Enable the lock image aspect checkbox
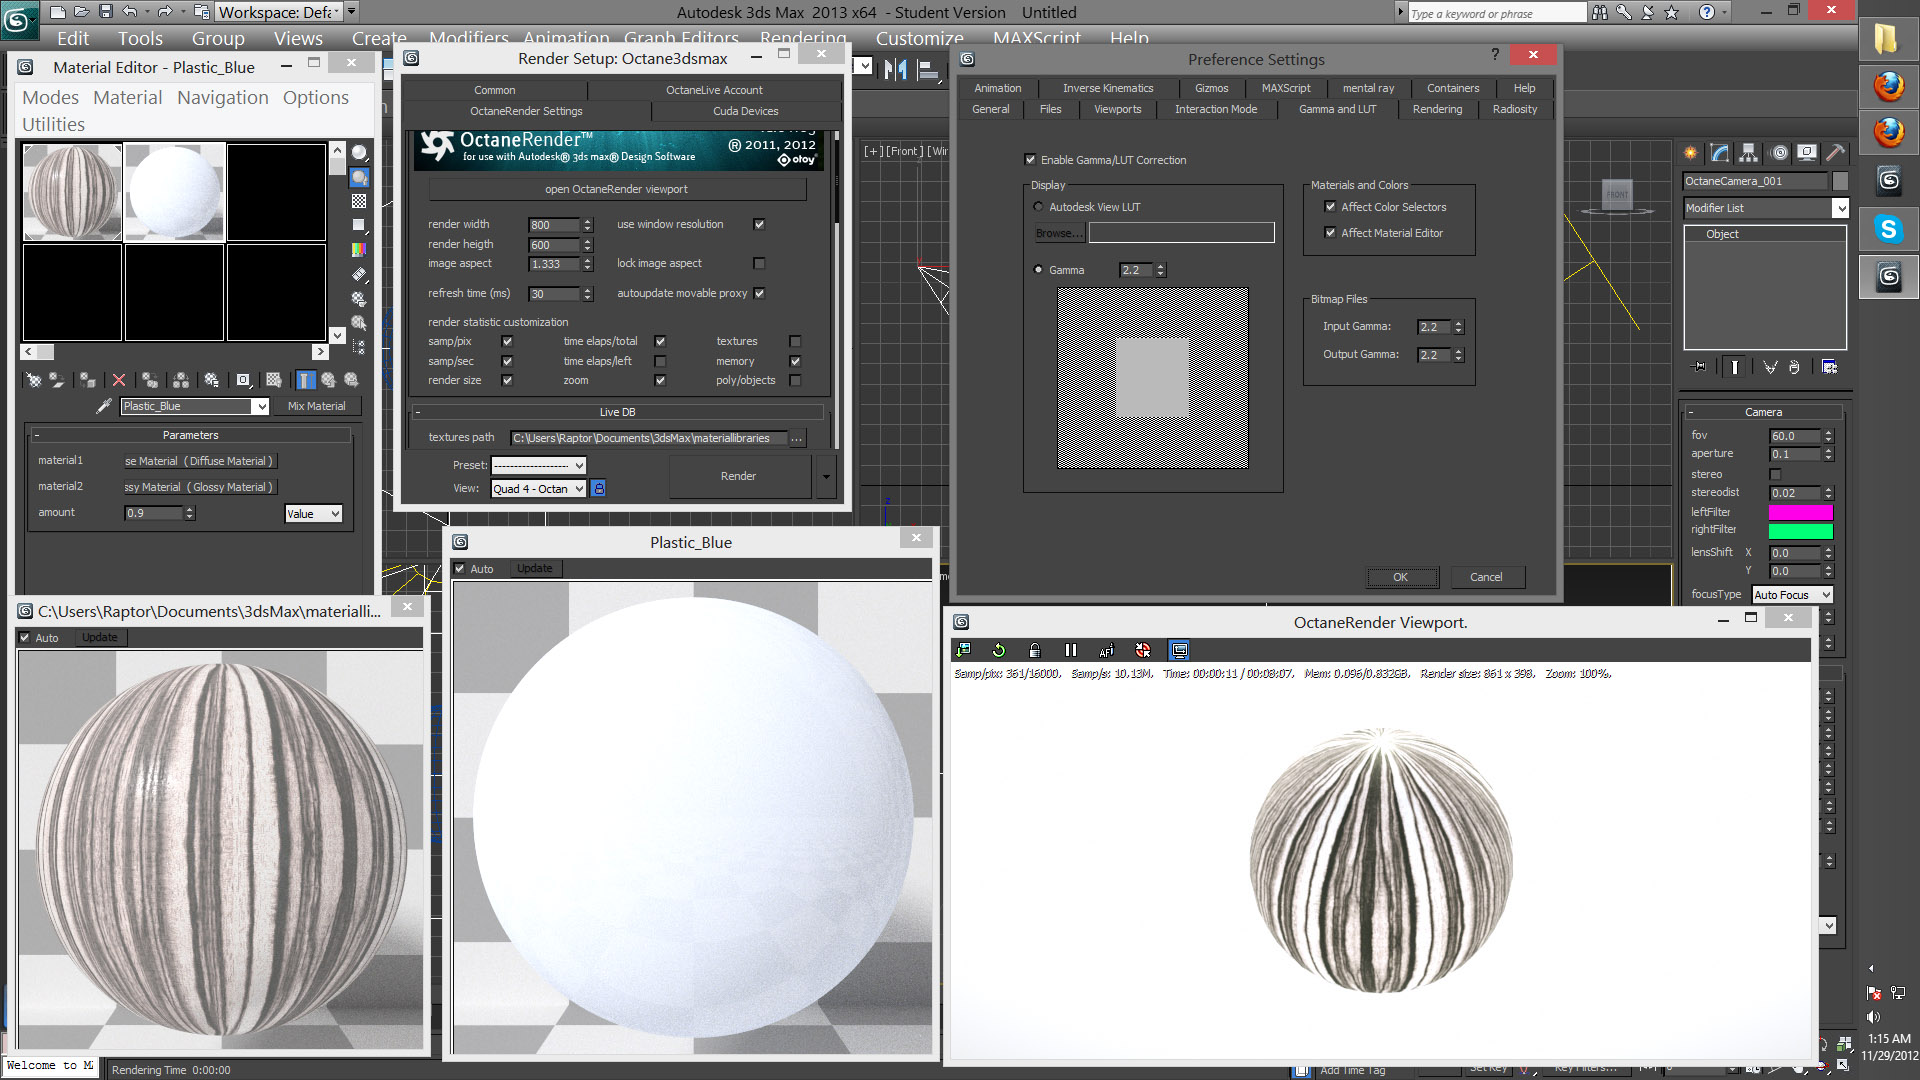 click(x=759, y=264)
